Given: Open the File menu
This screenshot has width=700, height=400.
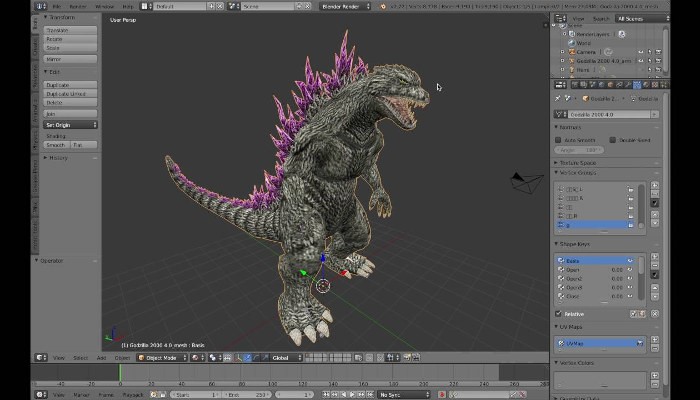Looking at the screenshot, I should tap(57, 6).
